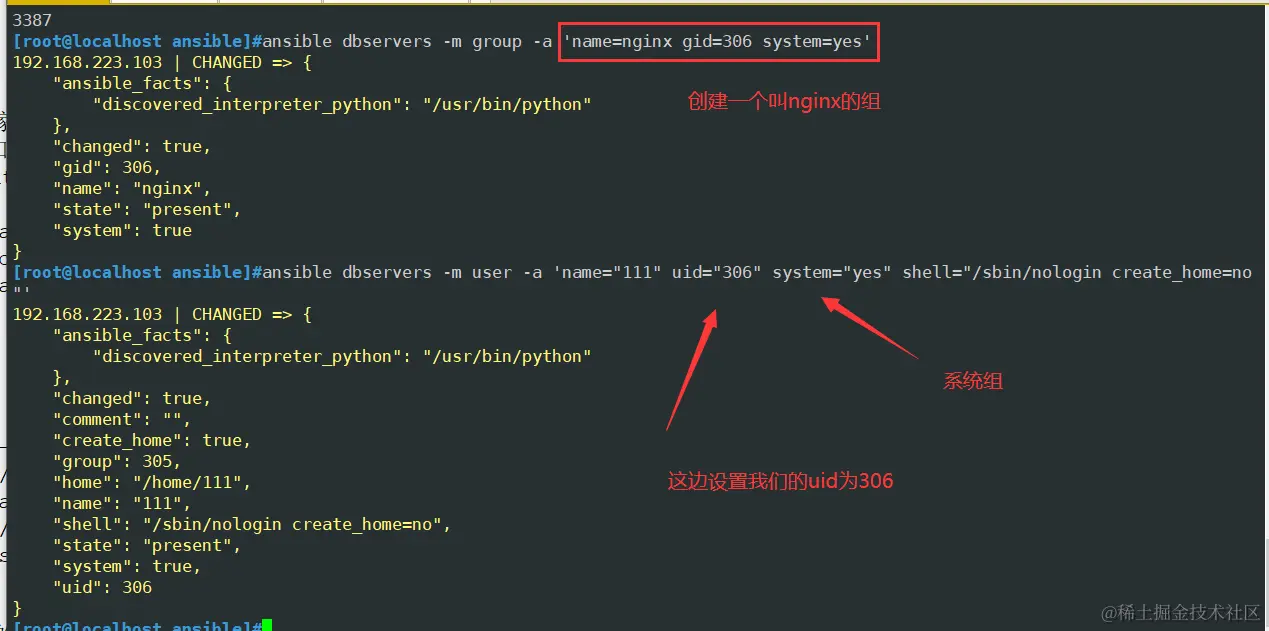Select the output line "comment": "",

click(x=122, y=419)
